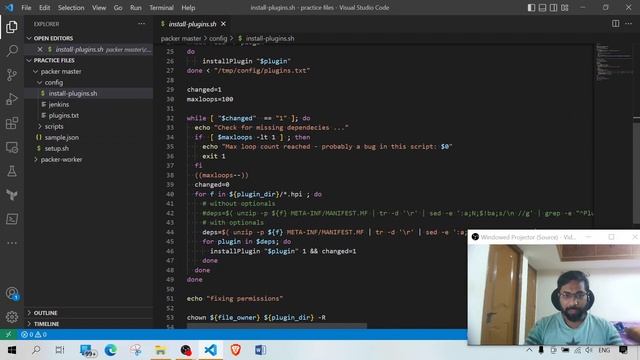Close install-plugins.sh in Open Editors
Viewport: 640px width, 360px height.
(40, 49)
